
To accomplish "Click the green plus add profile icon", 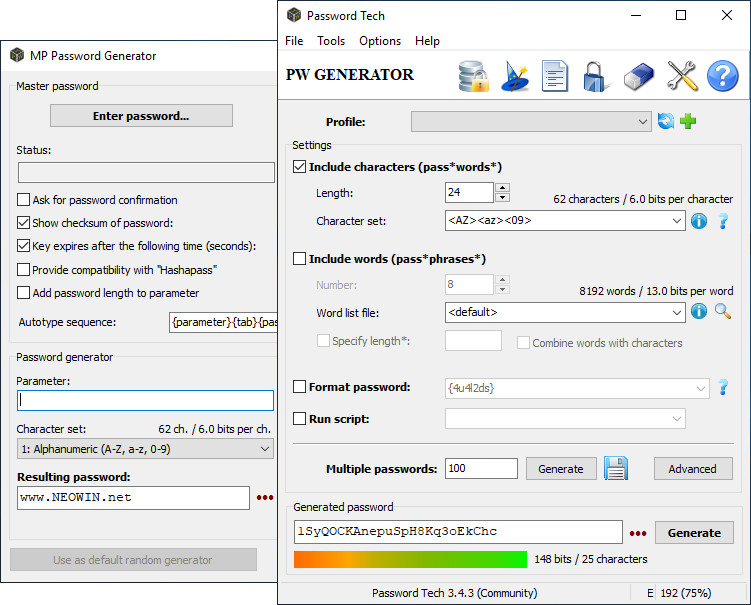I will tap(688, 122).
